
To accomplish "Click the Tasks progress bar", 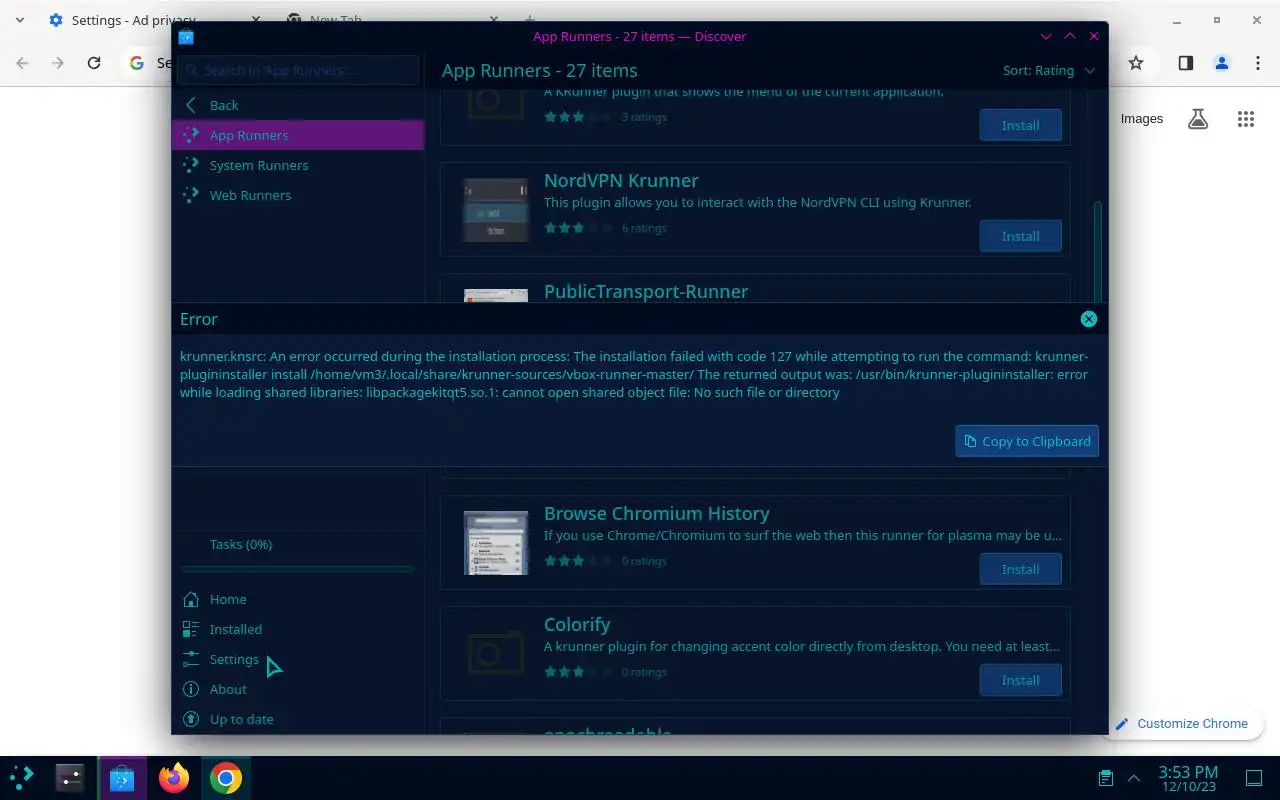I will 298,569.
